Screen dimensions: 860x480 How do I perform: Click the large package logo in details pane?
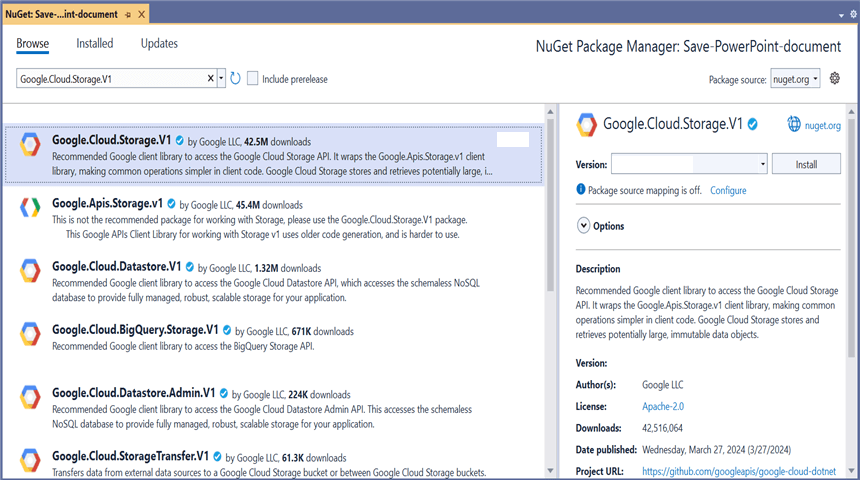[x=586, y=125]
